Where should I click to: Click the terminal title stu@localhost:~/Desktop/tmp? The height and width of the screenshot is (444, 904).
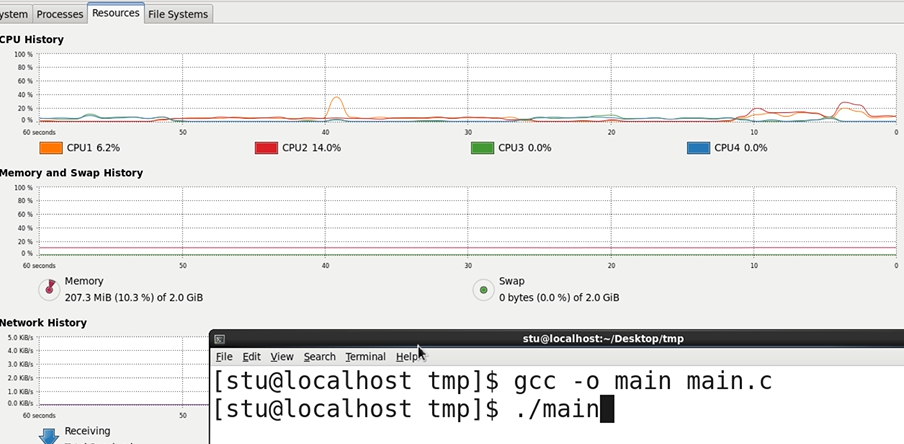pos(603,339)
